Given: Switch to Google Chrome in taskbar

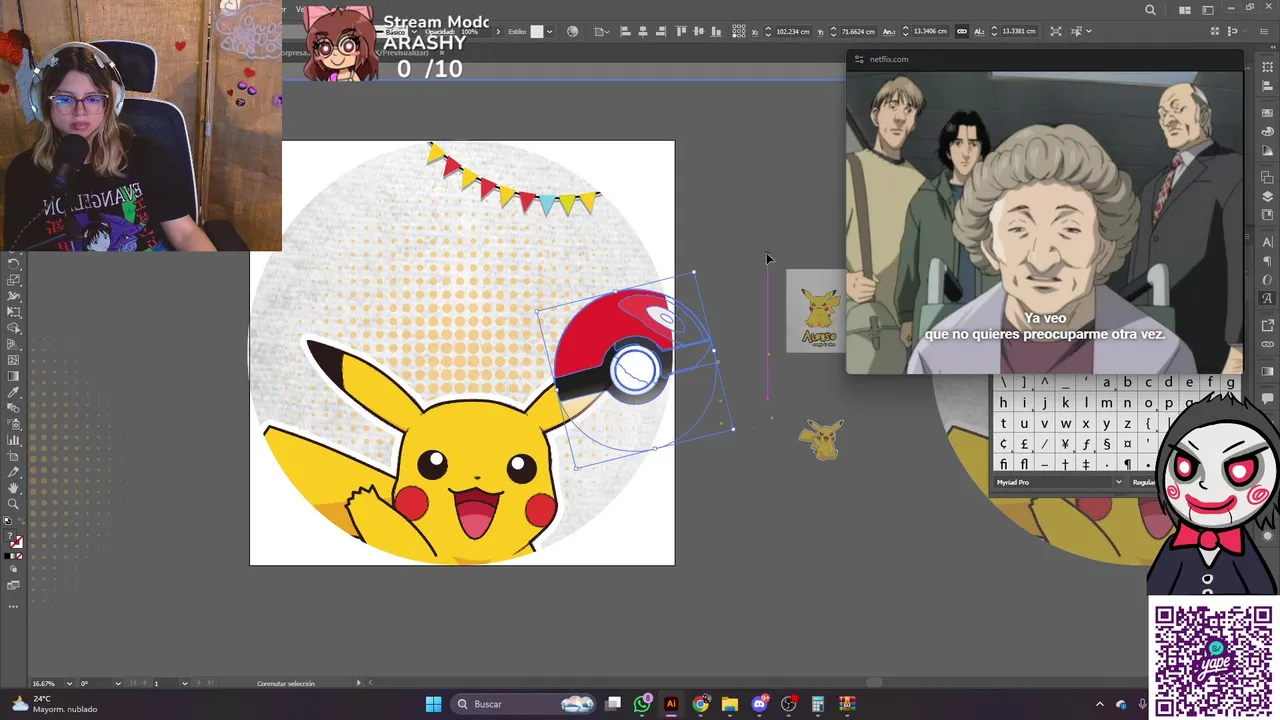Looking at the screenshot, I should point(701,704).
